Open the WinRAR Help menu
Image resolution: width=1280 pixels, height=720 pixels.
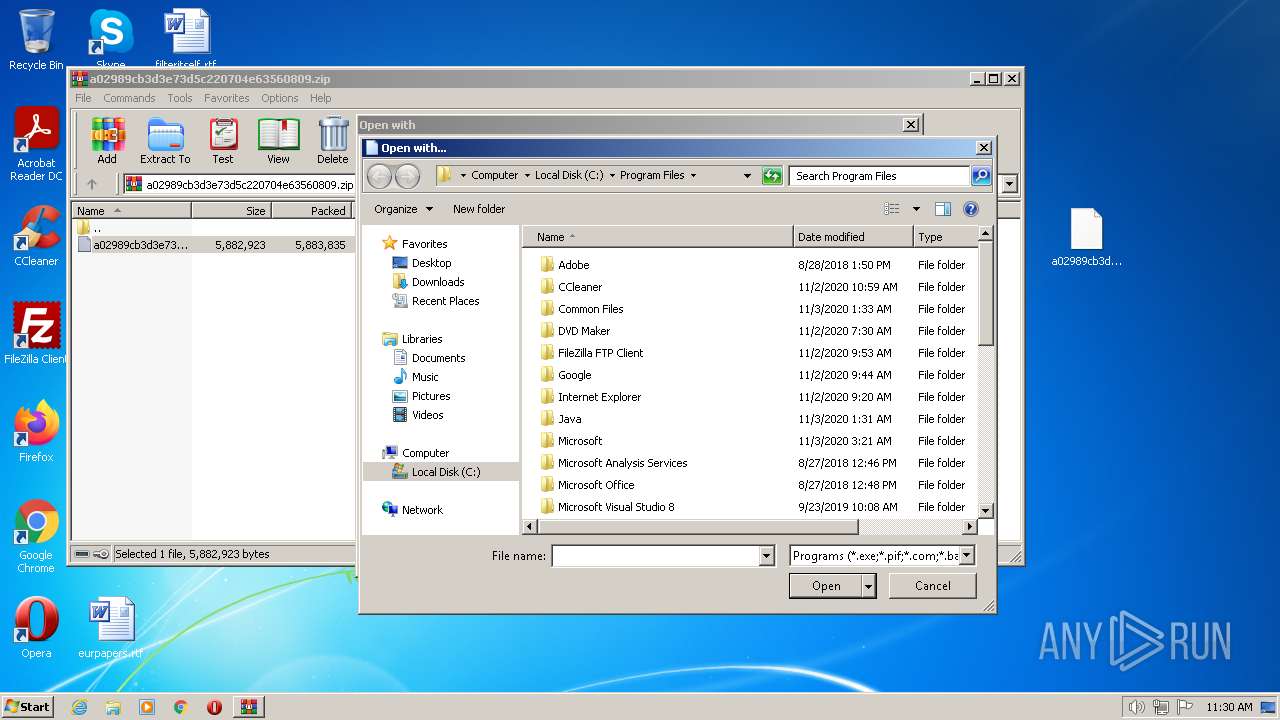320,98
